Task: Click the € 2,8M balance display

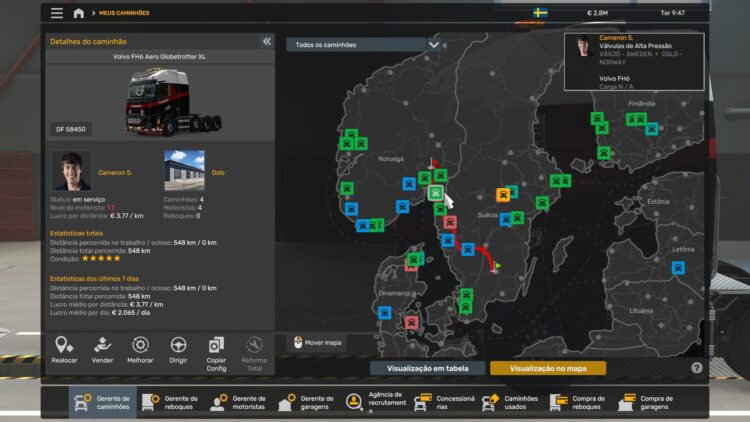Action: tap(597, 13)
